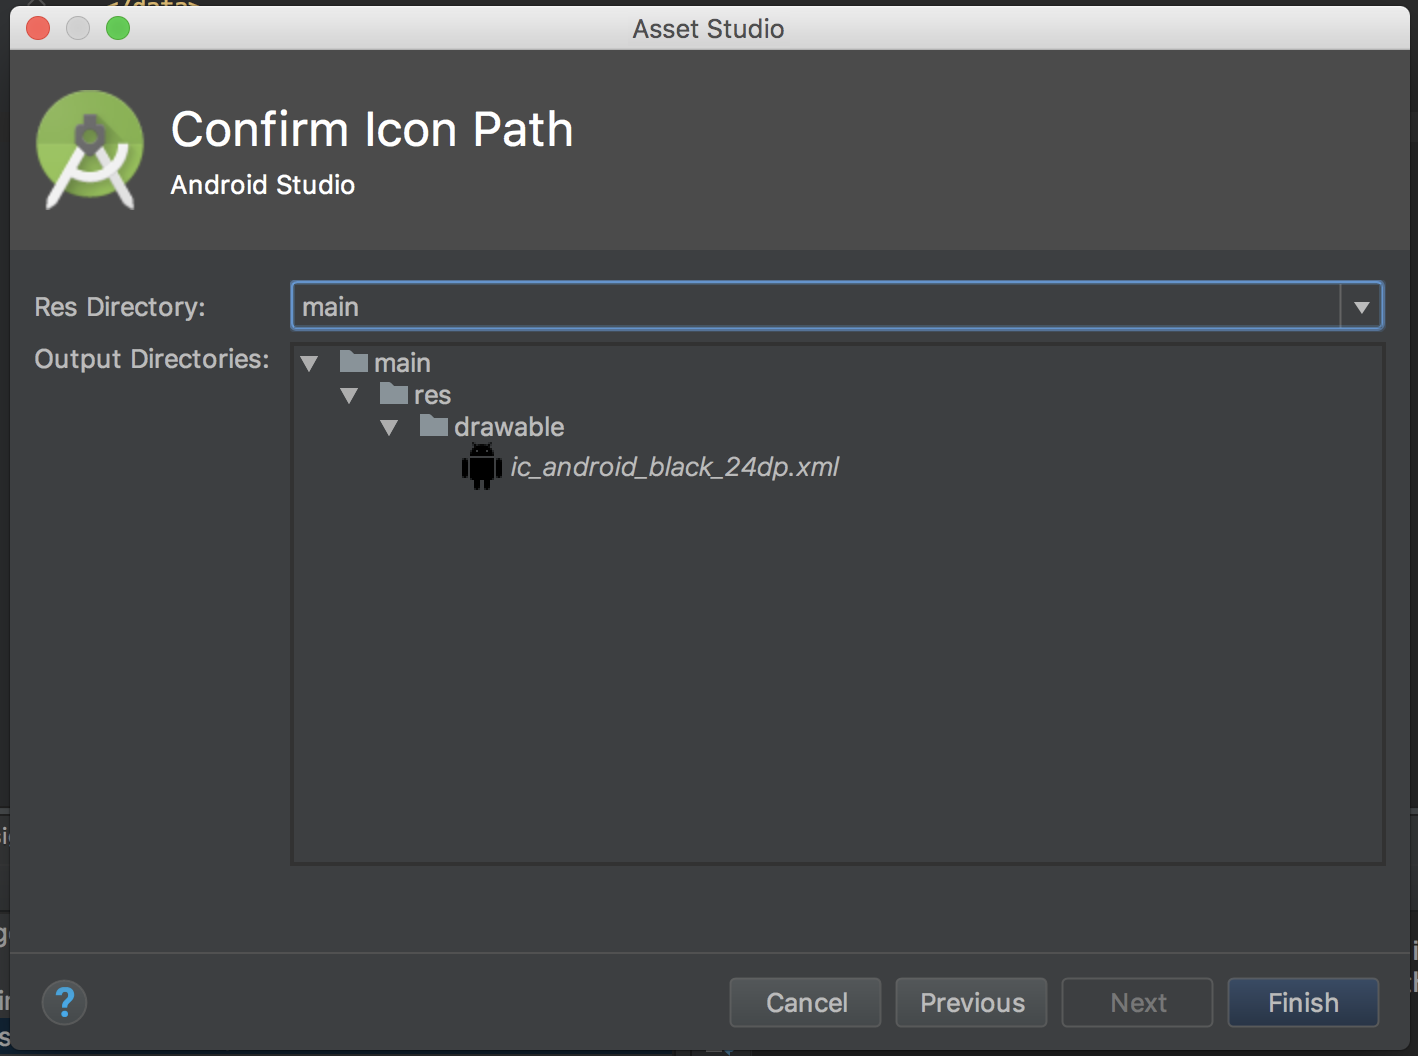Image resolution: width=1418 pixels, height=1056 pixels.
Task: Click the disabled Next button
Action: (x=1136, y=1002)
